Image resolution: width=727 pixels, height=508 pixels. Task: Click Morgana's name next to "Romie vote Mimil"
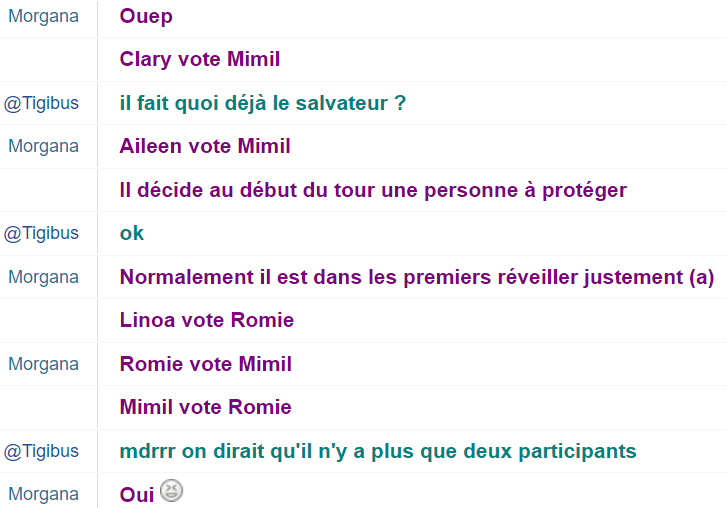point(43,364)
